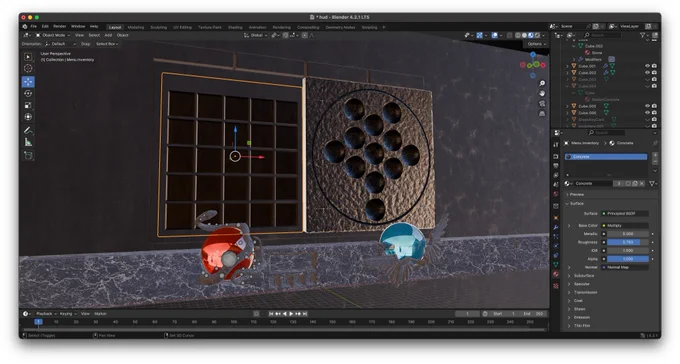Viewport: 680px width, 364px height.
Task: Open the Tool properties tab
Action: point(556,144)
